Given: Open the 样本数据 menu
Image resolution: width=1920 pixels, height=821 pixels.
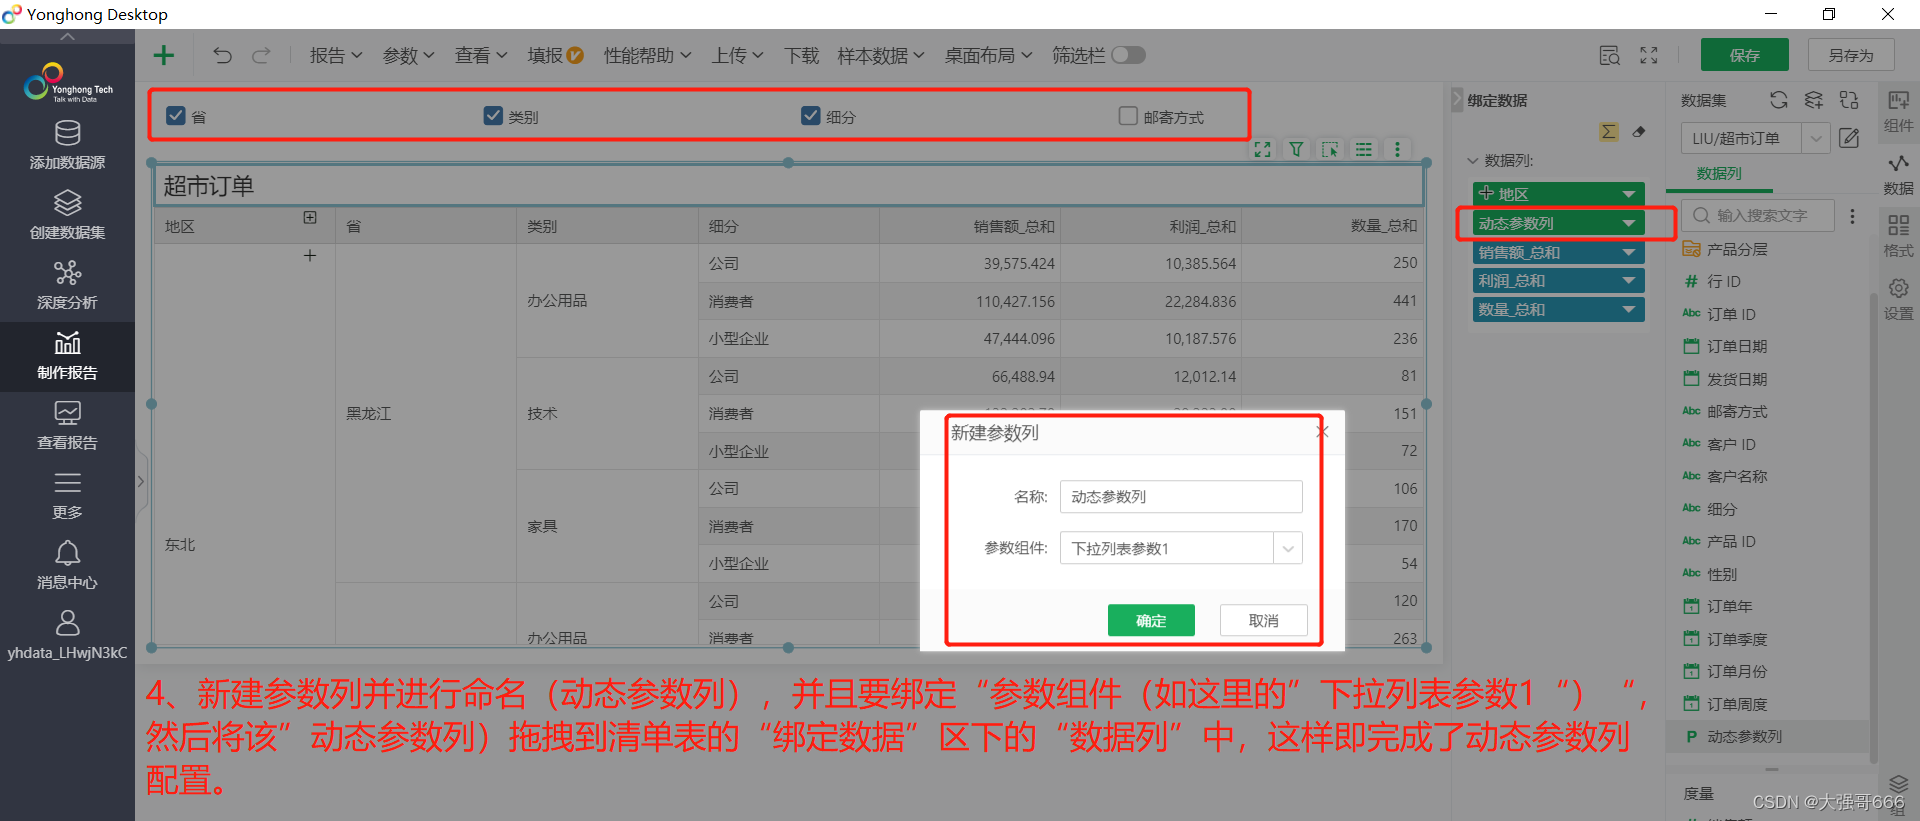Looking at the screenshot, I should (x=881, y=55).
